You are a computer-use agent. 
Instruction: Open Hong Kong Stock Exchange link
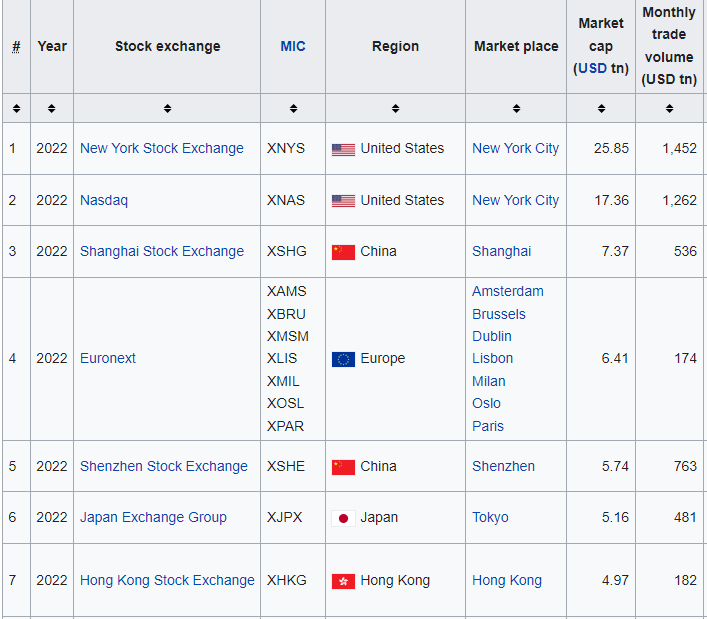[167, 580]
